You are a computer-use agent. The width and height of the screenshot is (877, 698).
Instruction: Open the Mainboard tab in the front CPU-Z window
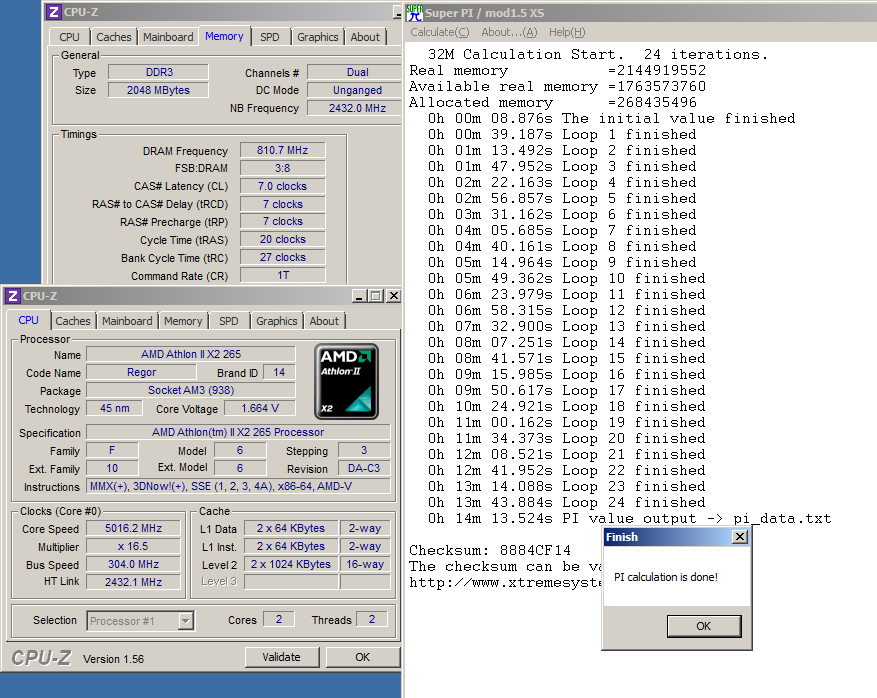127,321
